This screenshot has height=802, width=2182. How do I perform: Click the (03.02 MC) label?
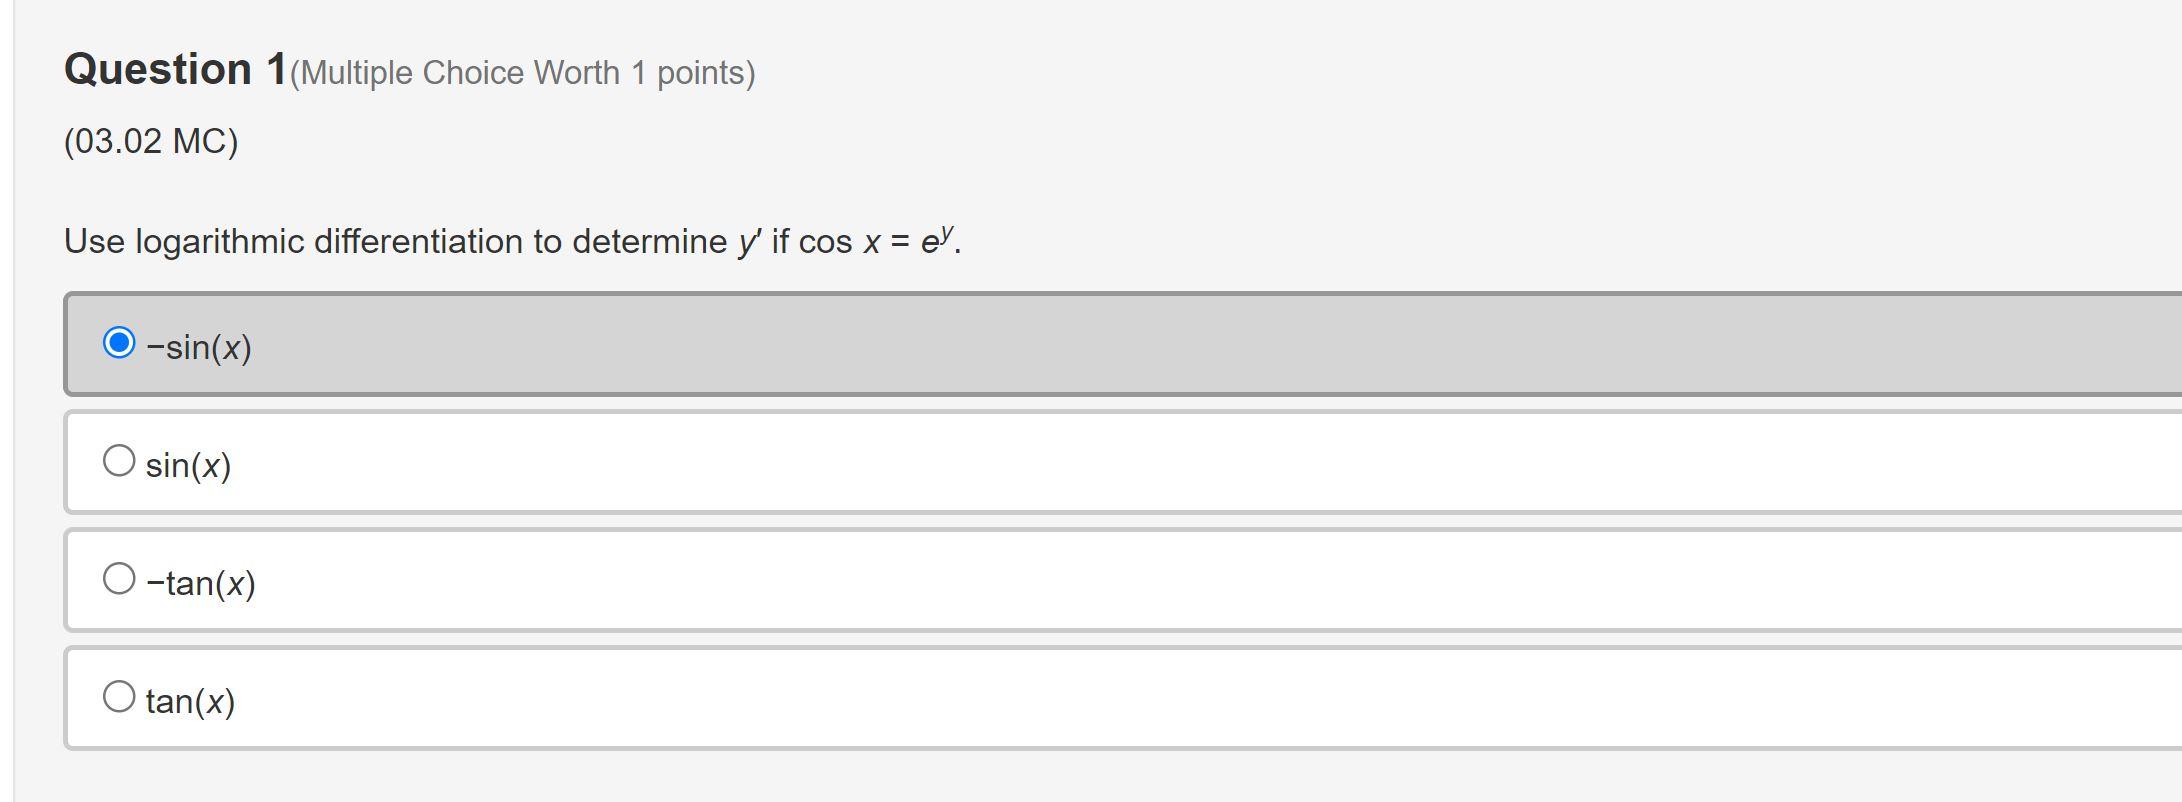click(150, 142)
